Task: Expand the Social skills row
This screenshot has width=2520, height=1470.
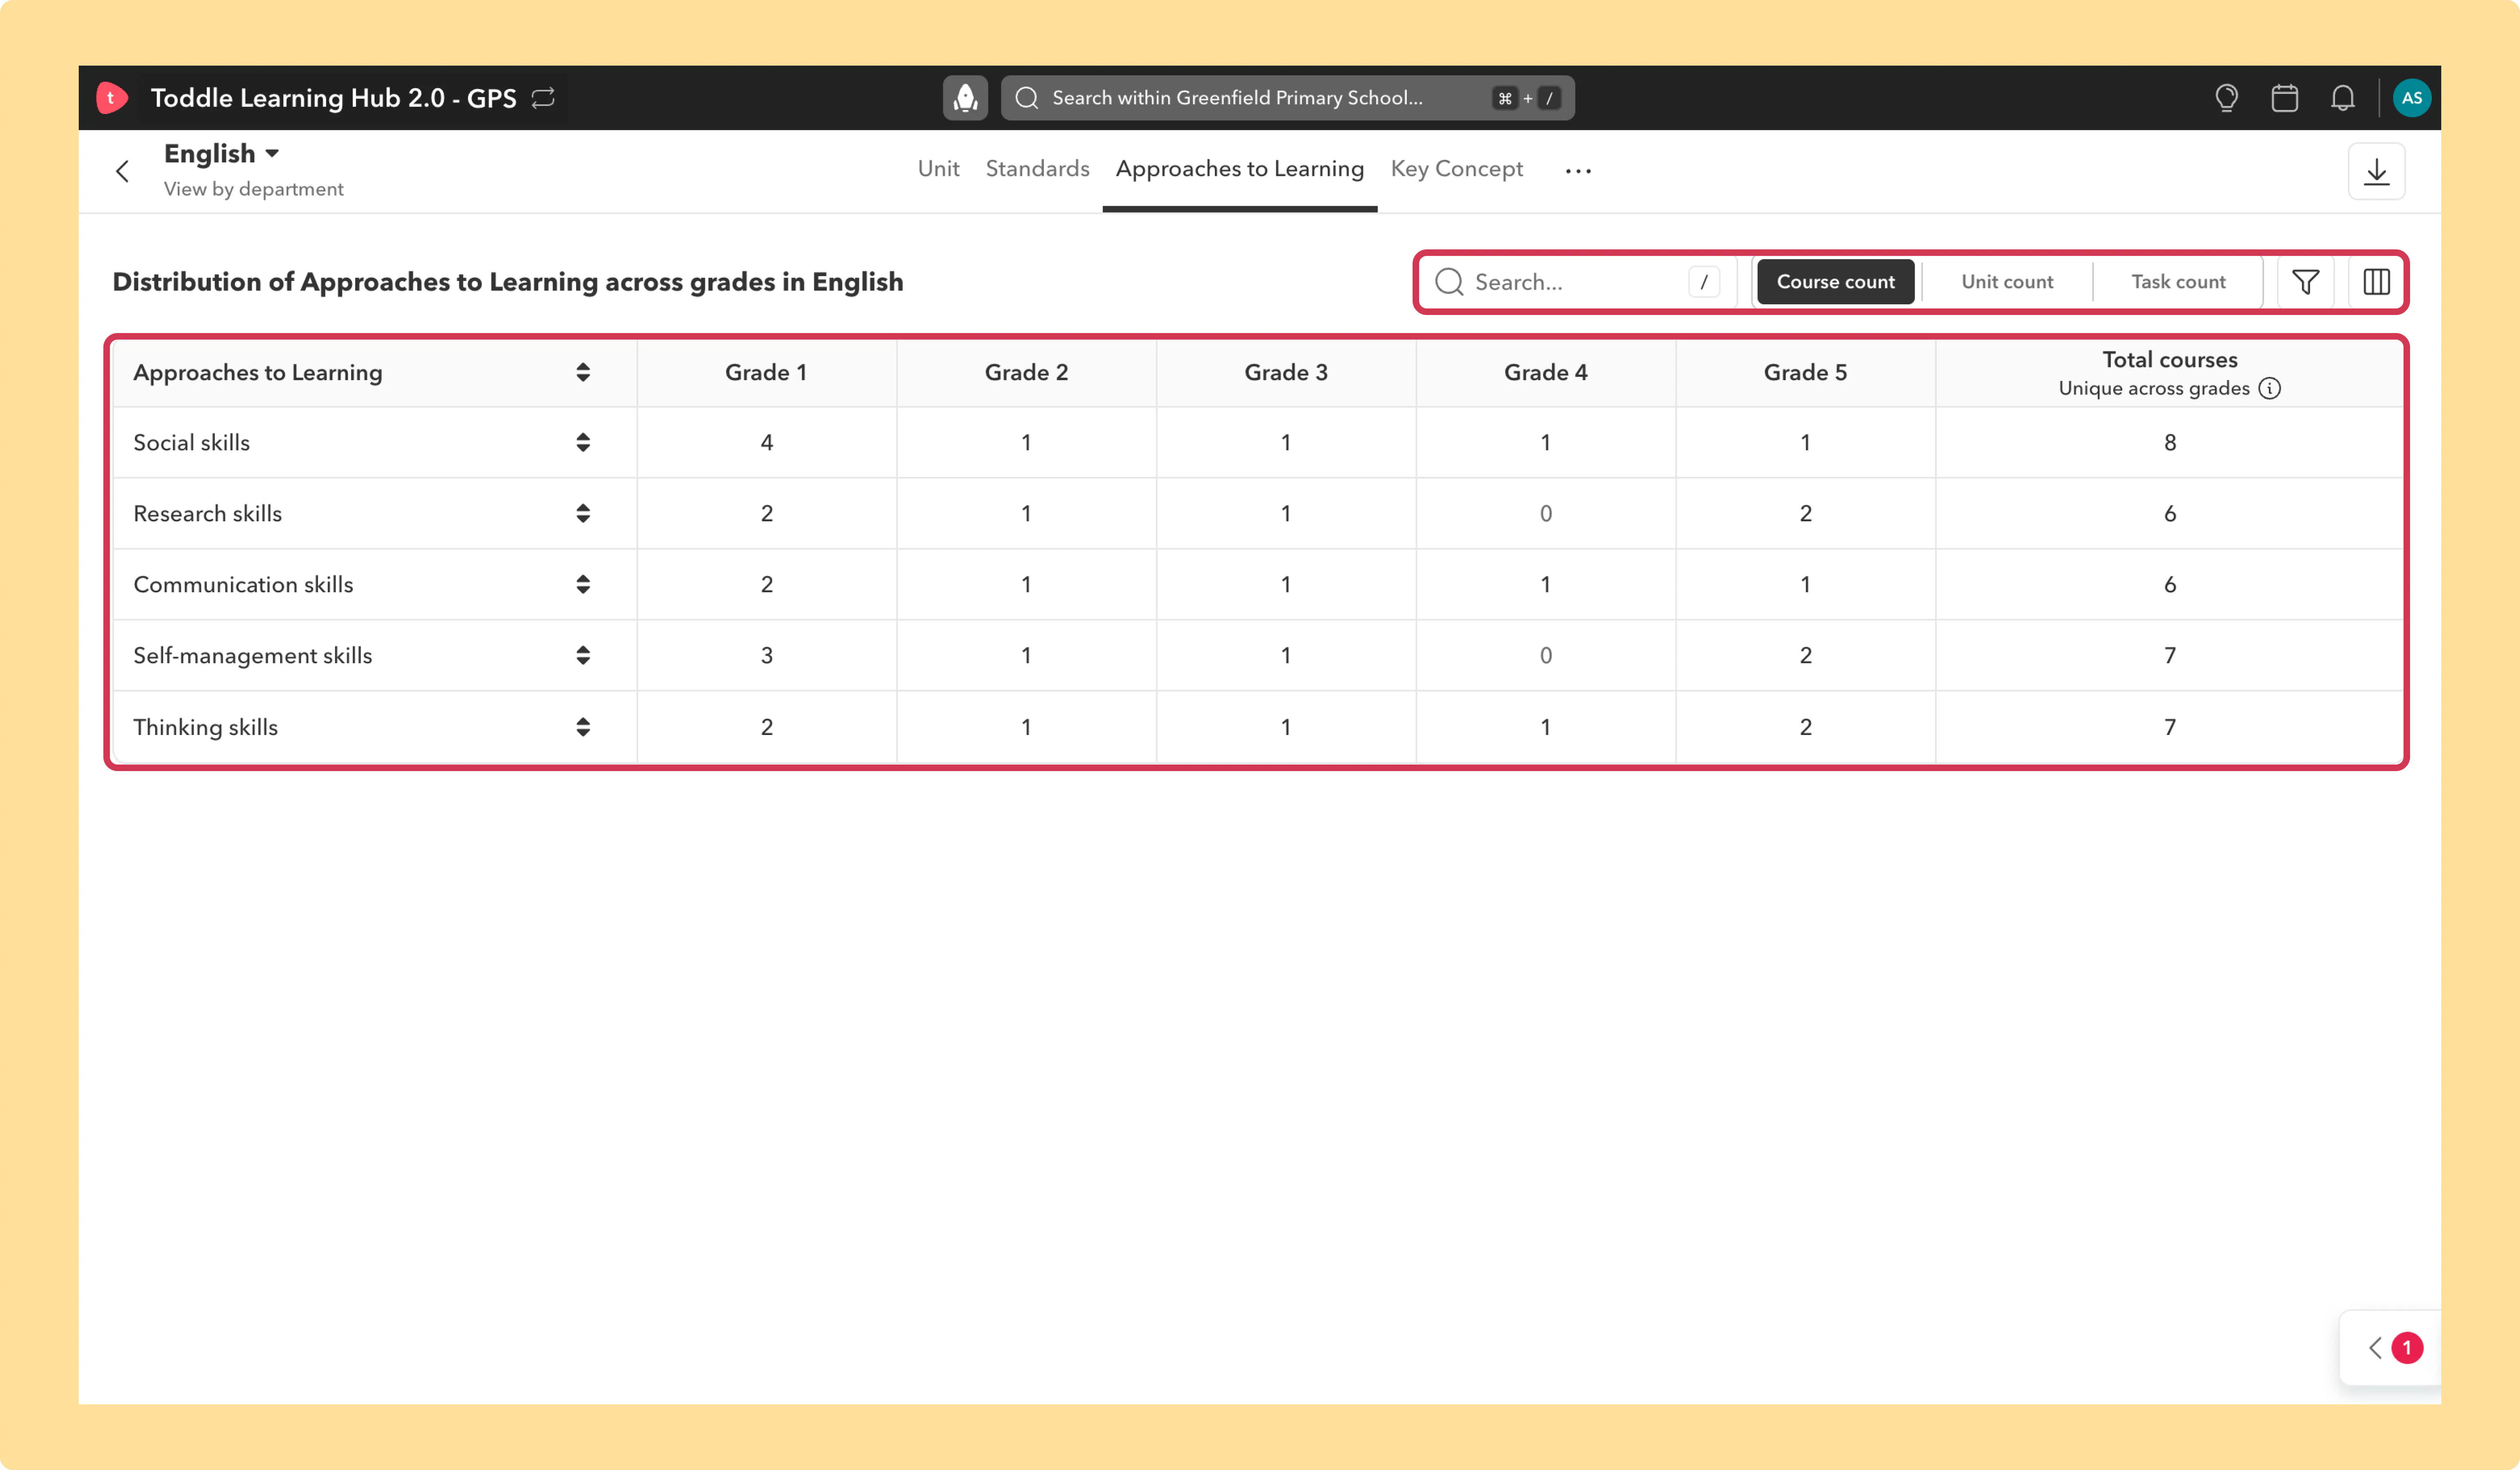Action: point(583,442)
